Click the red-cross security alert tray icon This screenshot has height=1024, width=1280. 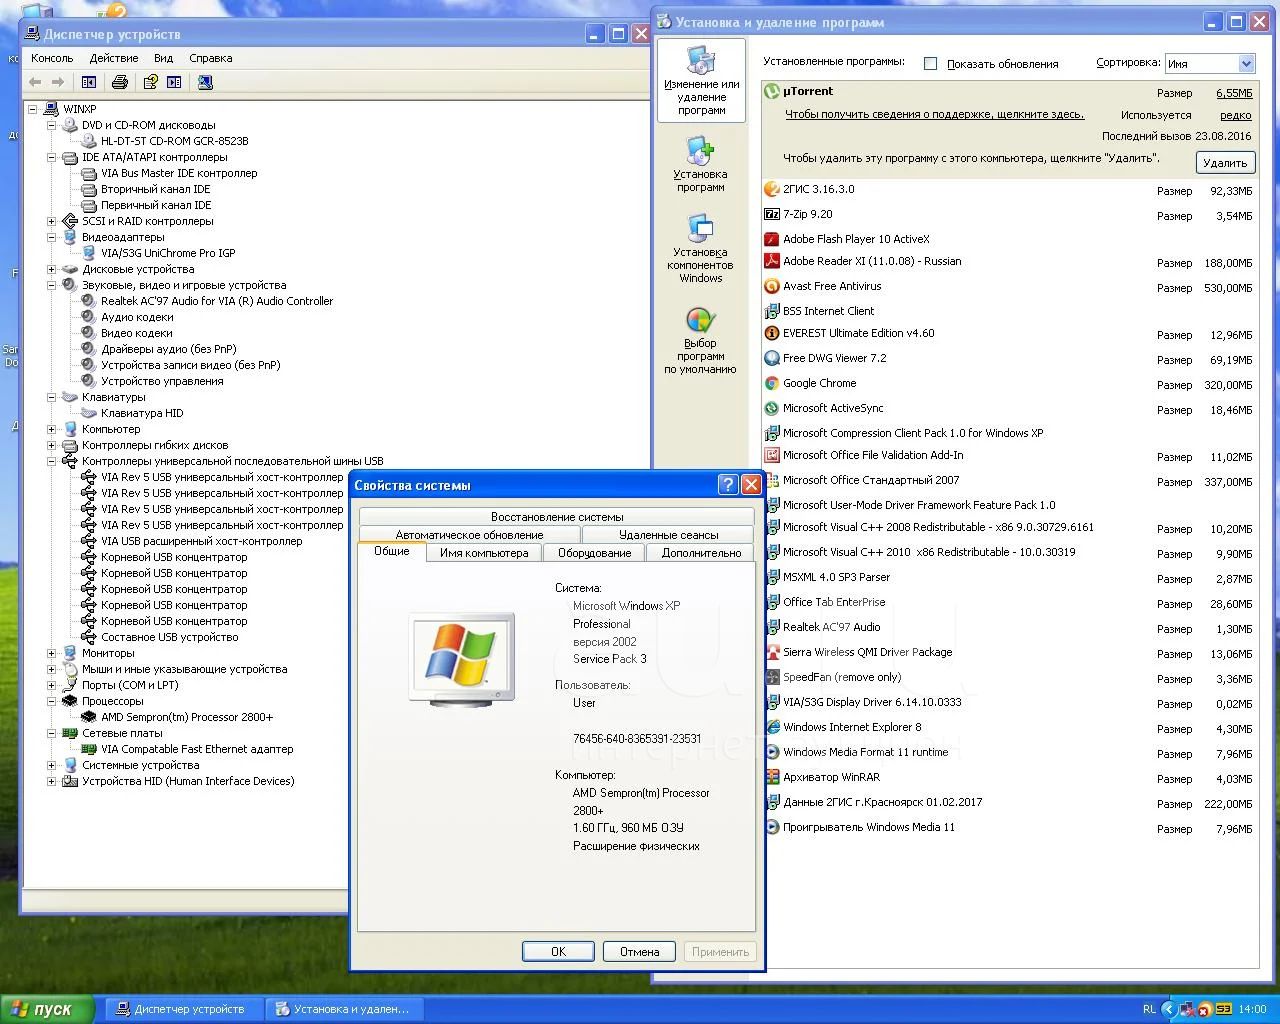(x=1205, y=1009)
